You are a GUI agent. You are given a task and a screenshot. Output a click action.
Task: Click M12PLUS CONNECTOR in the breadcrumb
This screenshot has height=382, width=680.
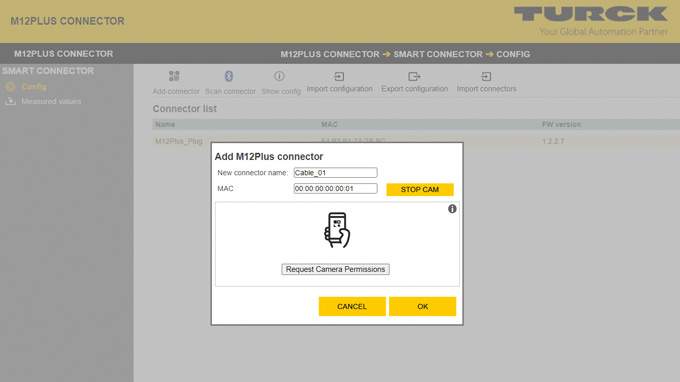[x=330, y=54]
